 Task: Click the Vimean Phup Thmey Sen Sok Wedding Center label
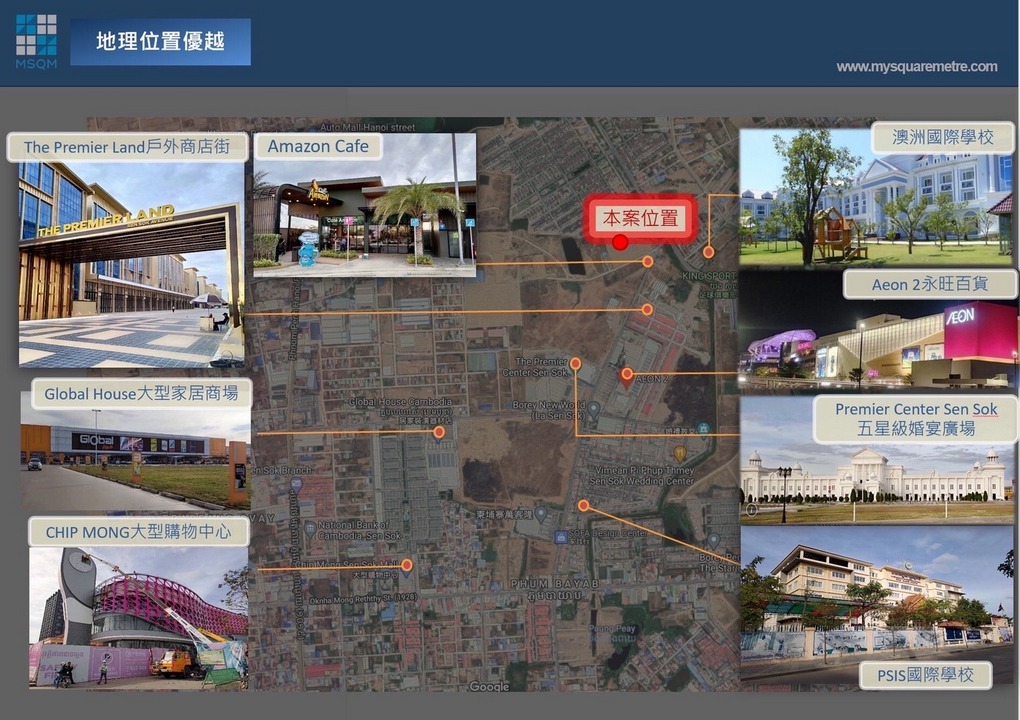[641, 475]
